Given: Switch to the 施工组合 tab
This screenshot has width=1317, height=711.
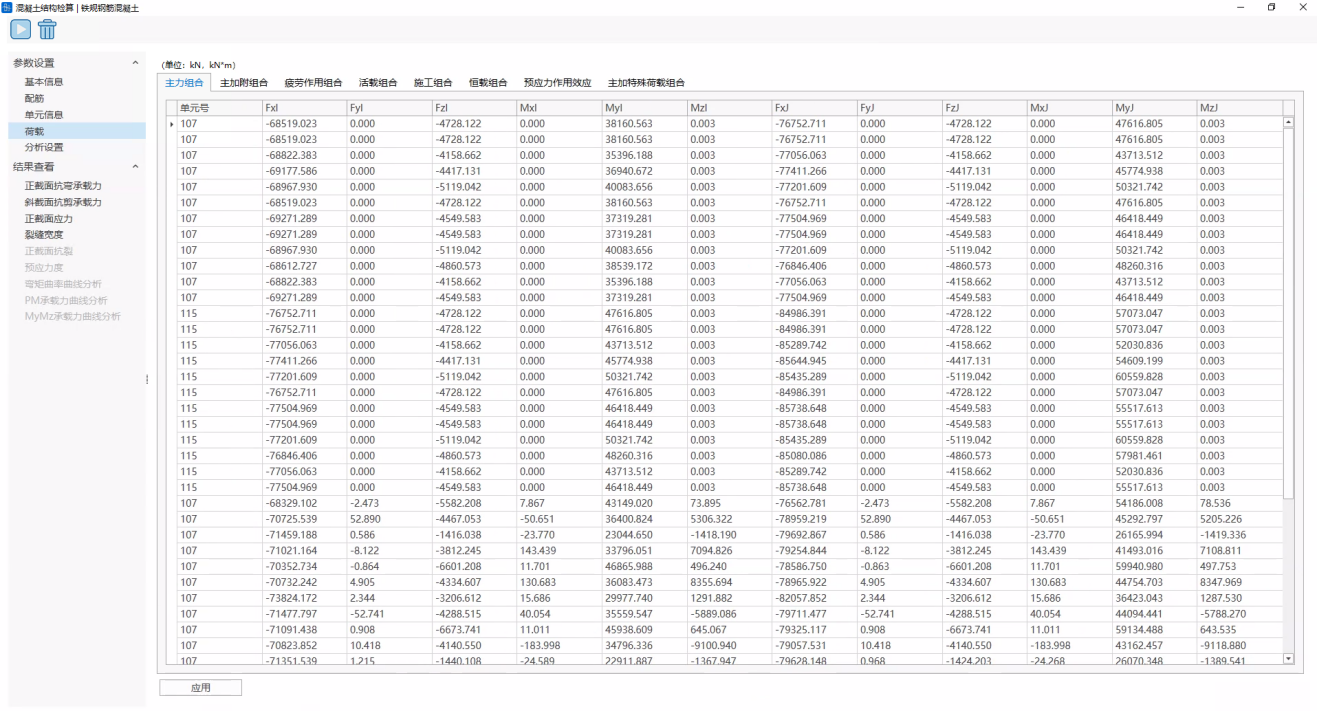Looking at the screenshot, I should click(x=433, y=83).
